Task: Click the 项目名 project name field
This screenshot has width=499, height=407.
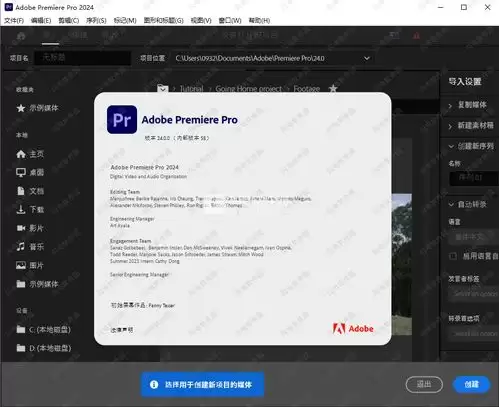Action: (x=83, y=58)
